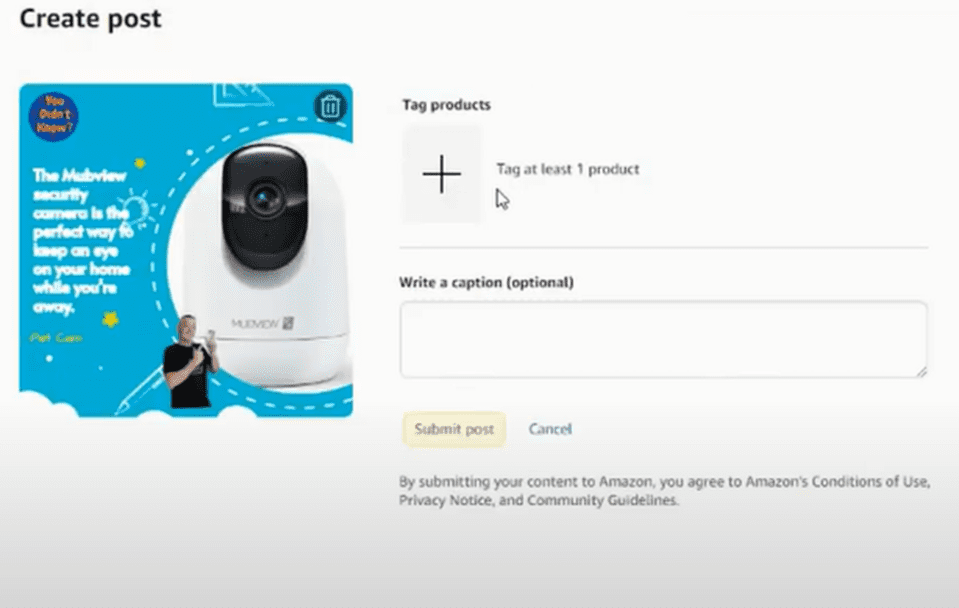Delete the uploaded image with trash icon

[331, 107]
